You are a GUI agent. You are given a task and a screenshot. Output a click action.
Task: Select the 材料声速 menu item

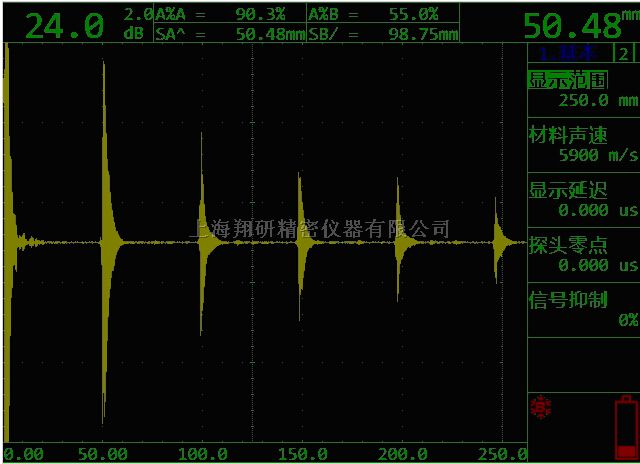(x=568, y=135)
